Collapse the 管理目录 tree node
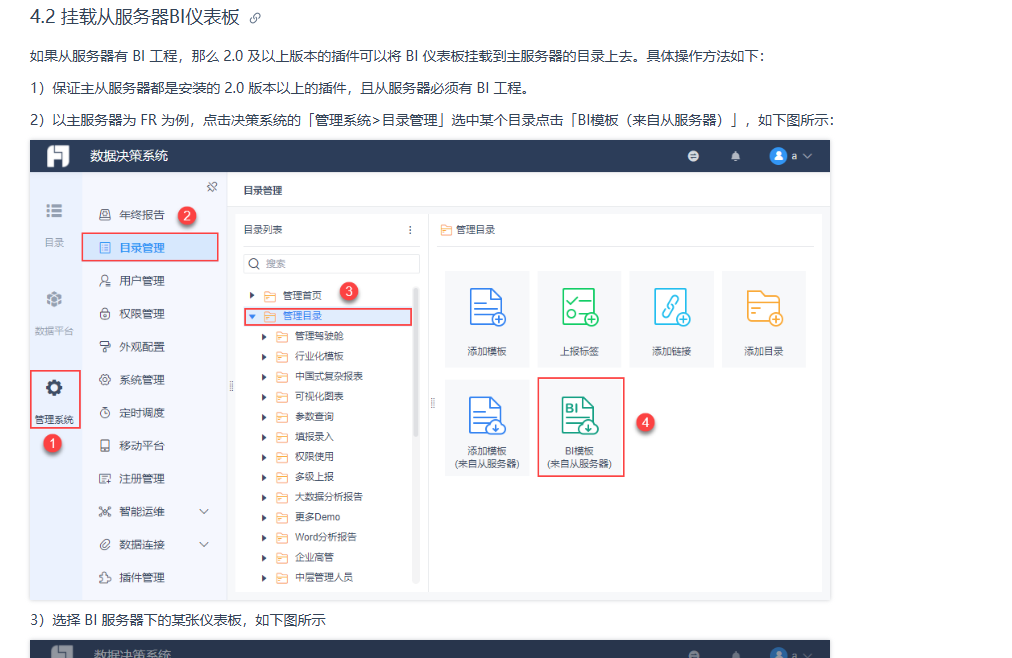 click(252, 316)
